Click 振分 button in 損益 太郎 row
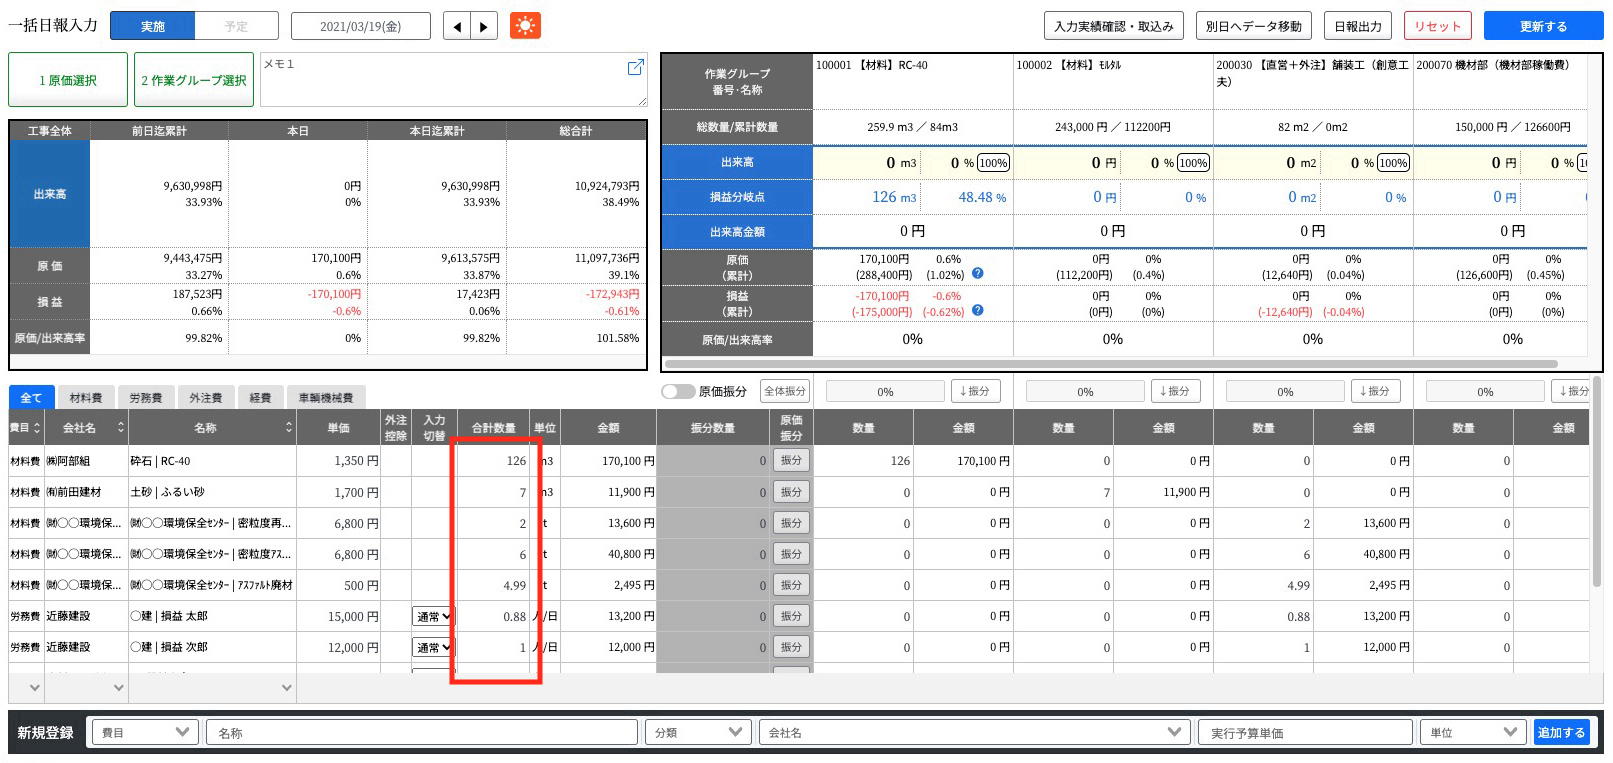The width and height of the screenshot is (1613, 763). coord(791,617)
